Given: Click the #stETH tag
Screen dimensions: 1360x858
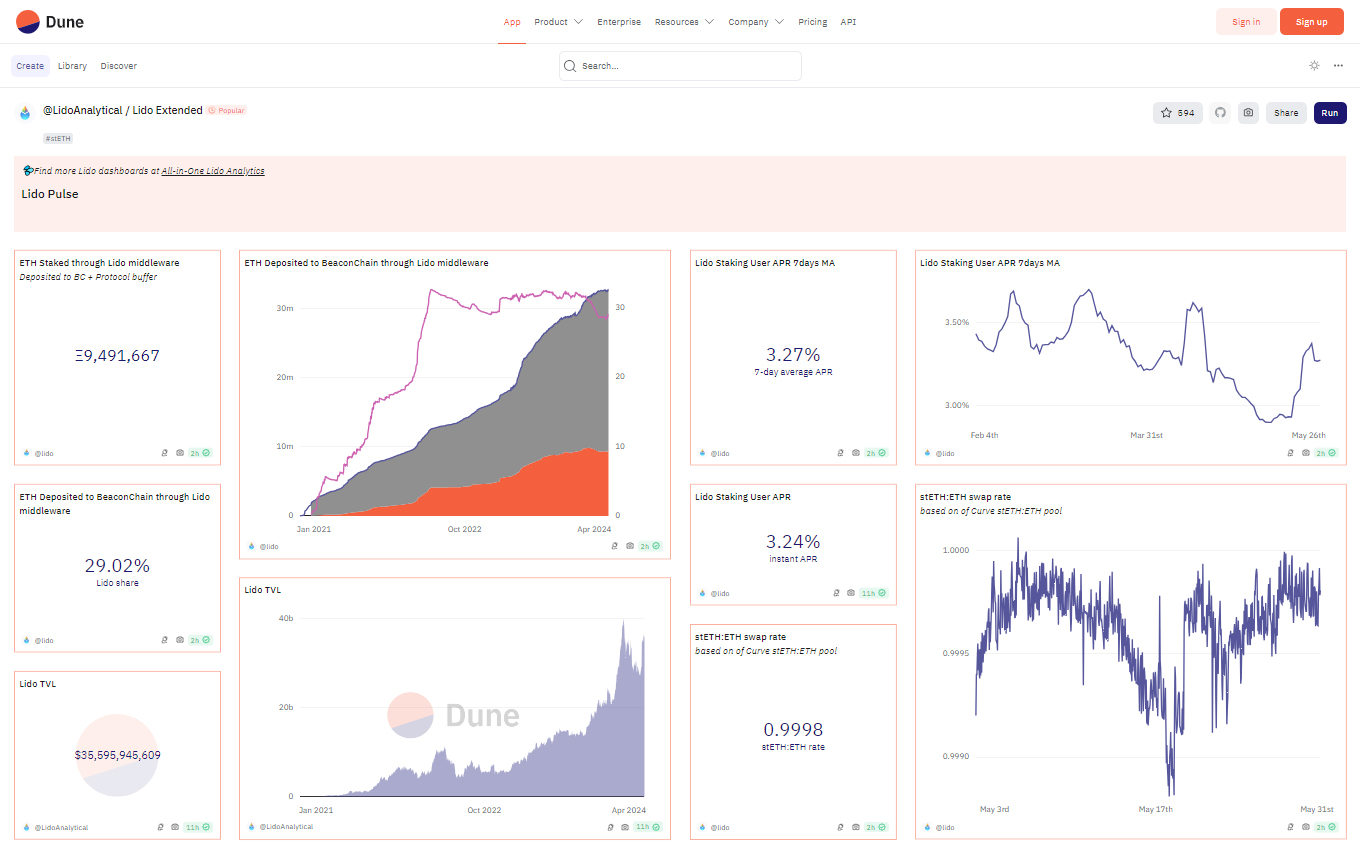Looking at the screenshot, I should (58, 138).
